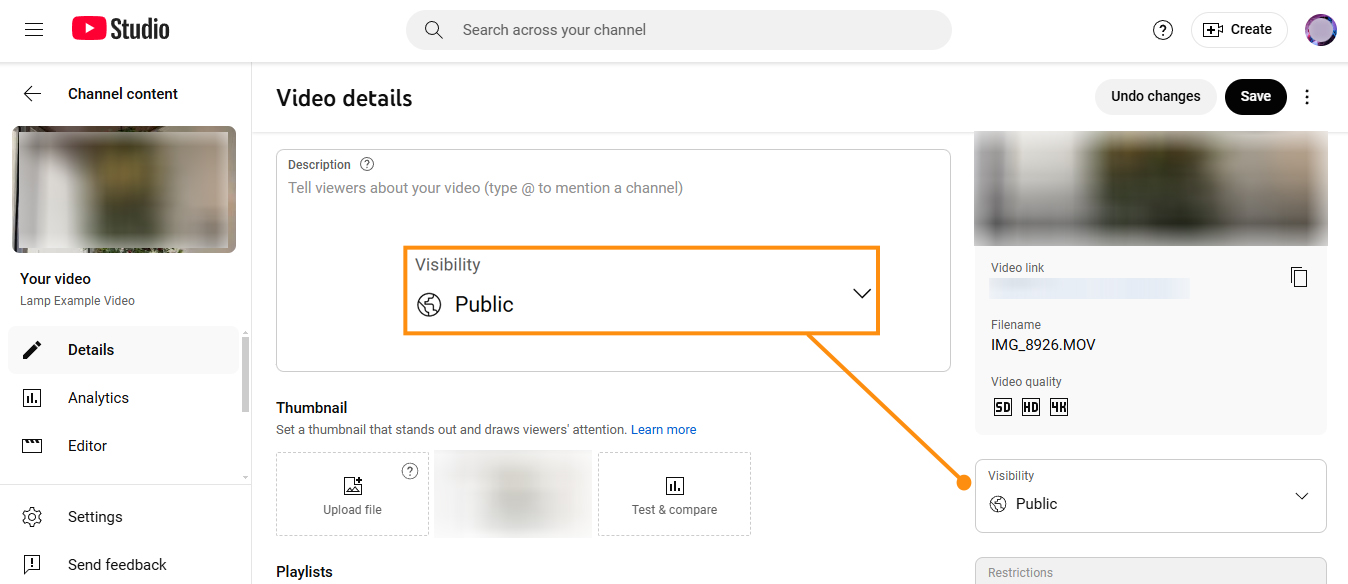Click the back arrow to Channel content
Image resolution: width=1348 pixels, height=584 pixels.
33,94
